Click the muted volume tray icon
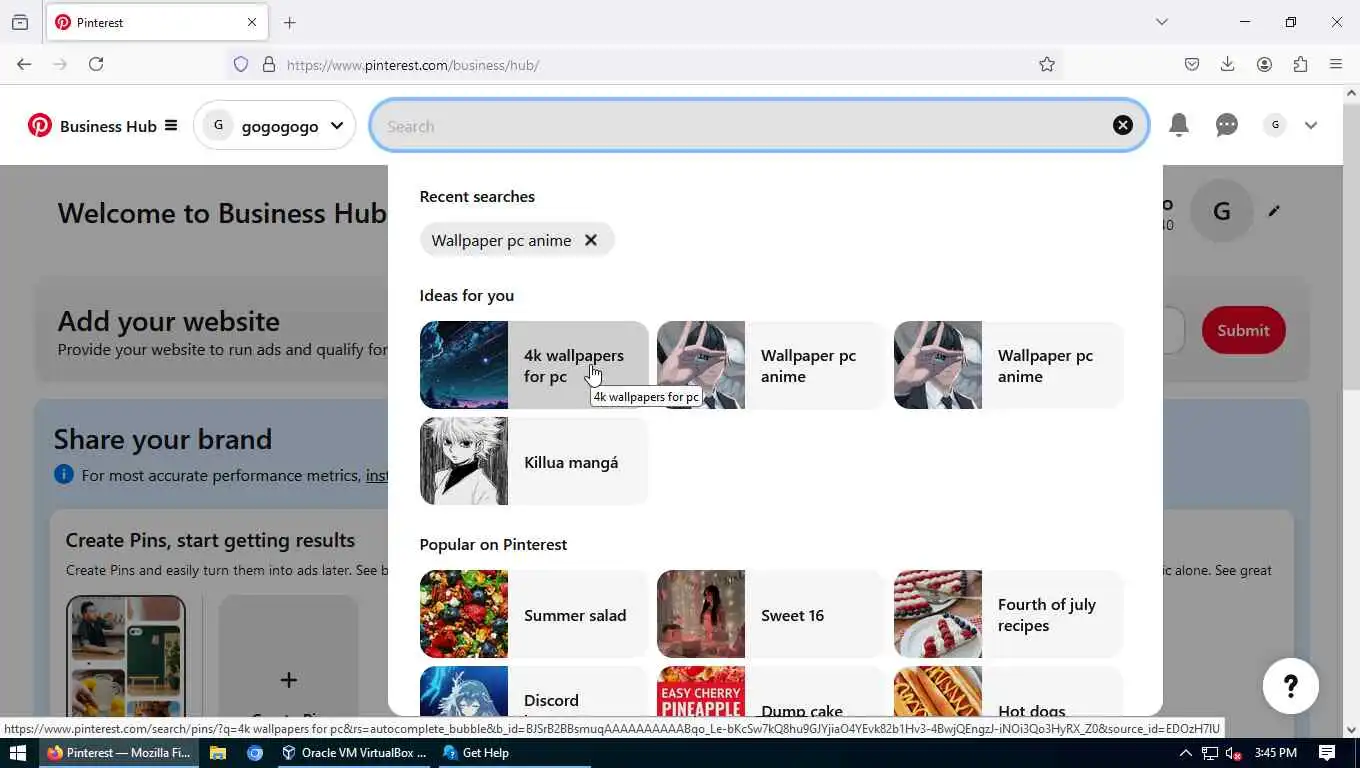The height and width of the screenshot is (768, 1360). (x=1234, y=753)
